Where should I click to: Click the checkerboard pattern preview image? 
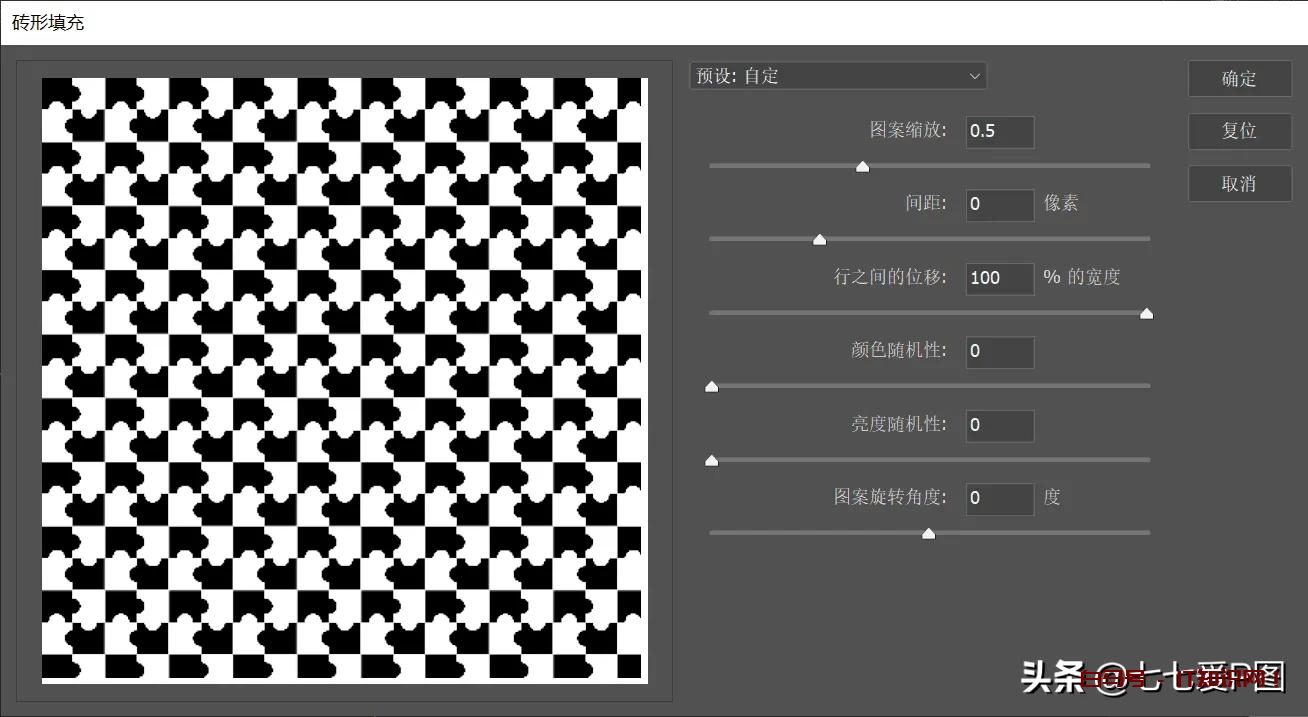tap(344, 380)
